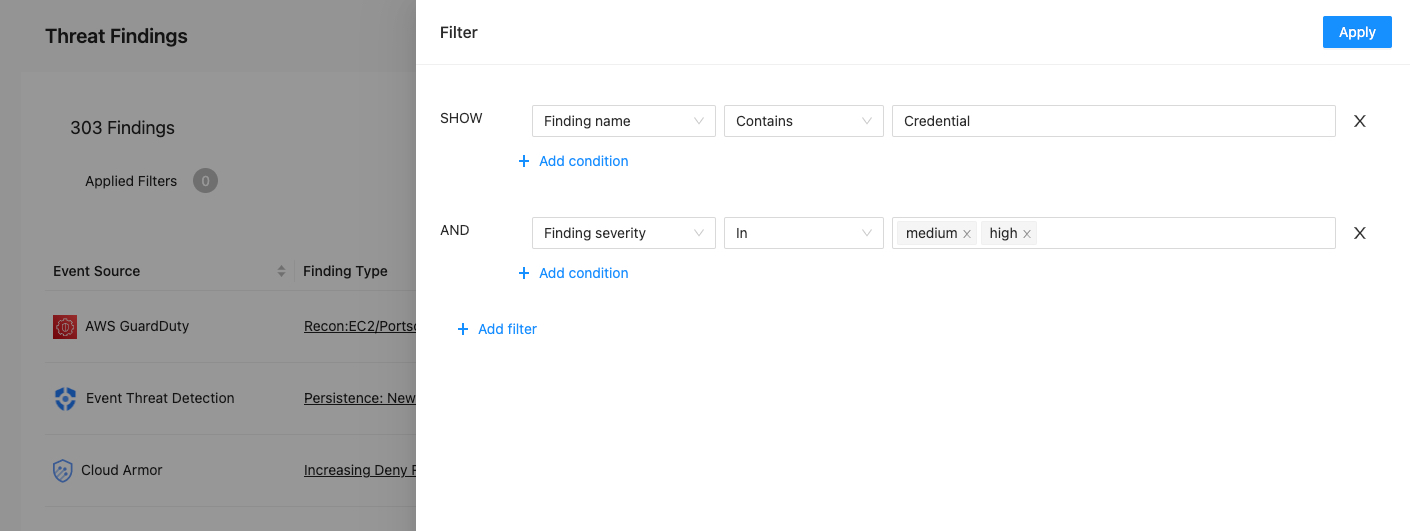Click the Event Threat Detection icon
This screenshot has width=1410, height=531.
pos(65,399)
